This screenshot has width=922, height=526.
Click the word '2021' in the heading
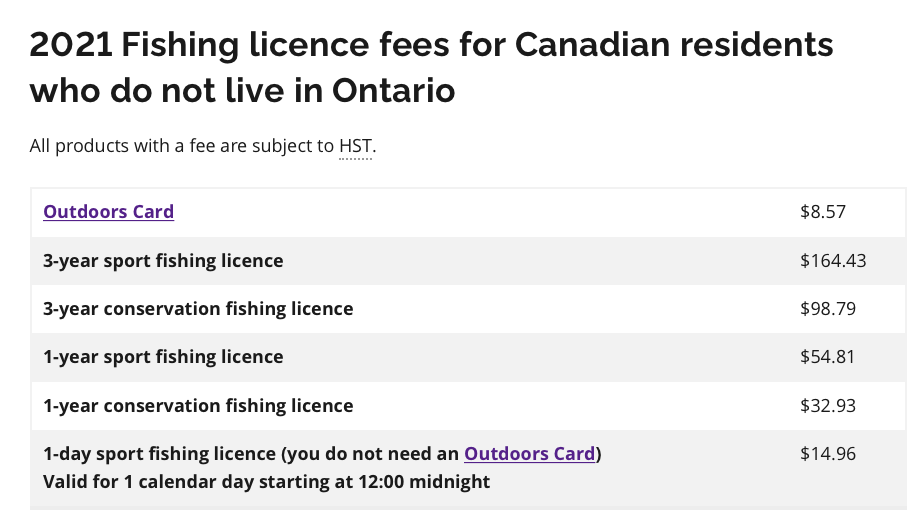[x=71, y=46]
